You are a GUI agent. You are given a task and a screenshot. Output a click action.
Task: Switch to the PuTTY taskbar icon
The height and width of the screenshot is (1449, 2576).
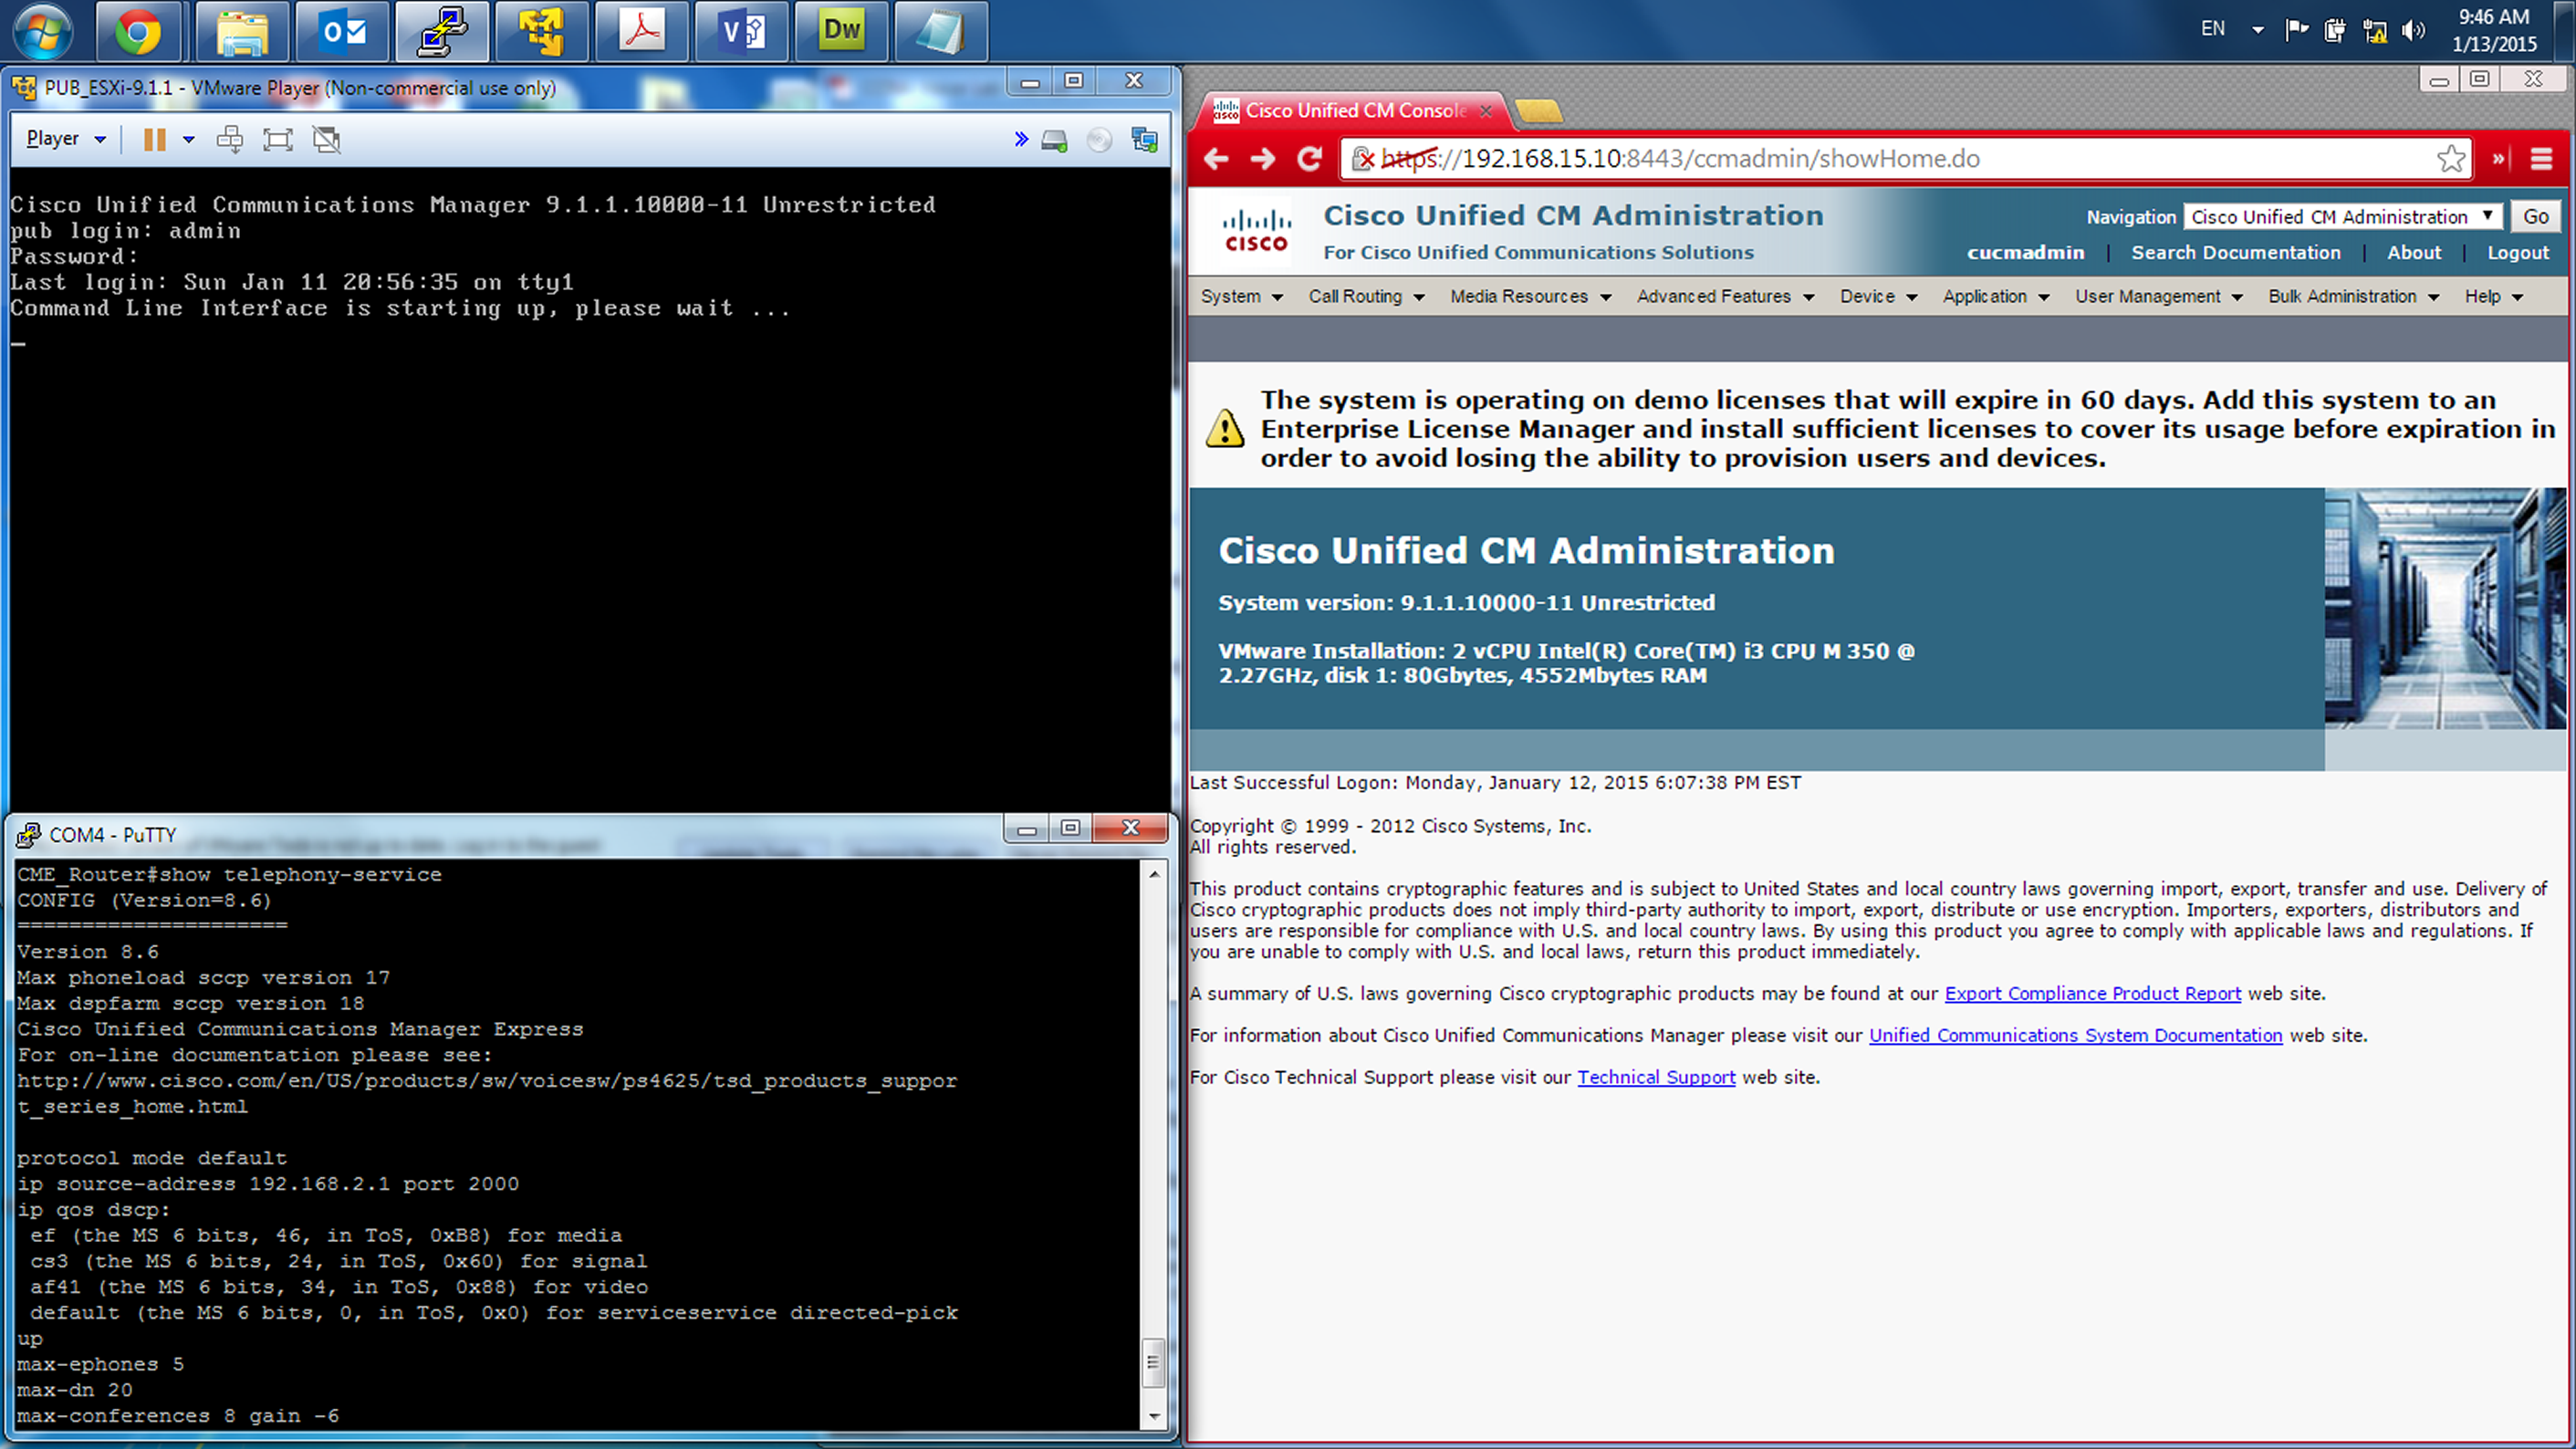(442, 33)
